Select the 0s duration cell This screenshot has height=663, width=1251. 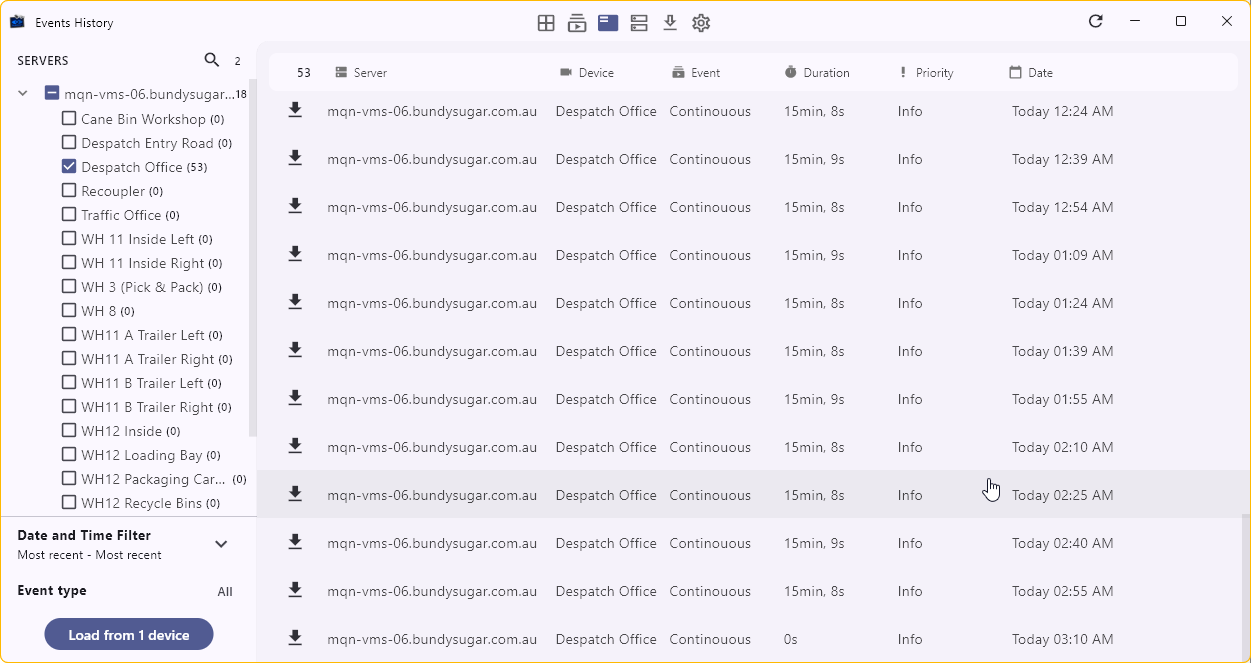point(790,639)
